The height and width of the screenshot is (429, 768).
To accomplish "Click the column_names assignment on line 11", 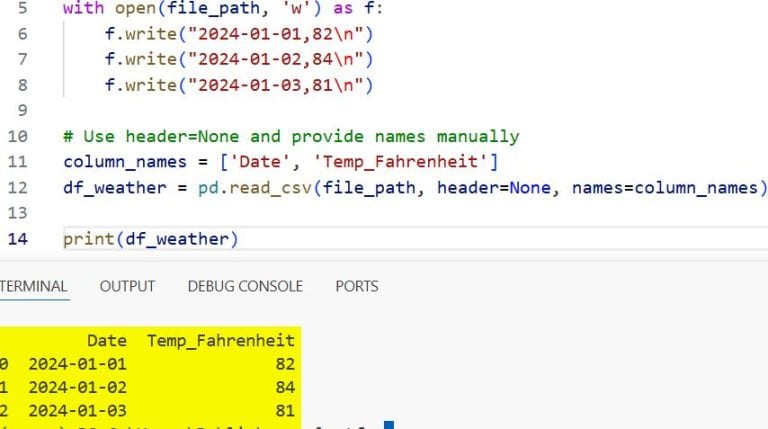I will 280,162.
